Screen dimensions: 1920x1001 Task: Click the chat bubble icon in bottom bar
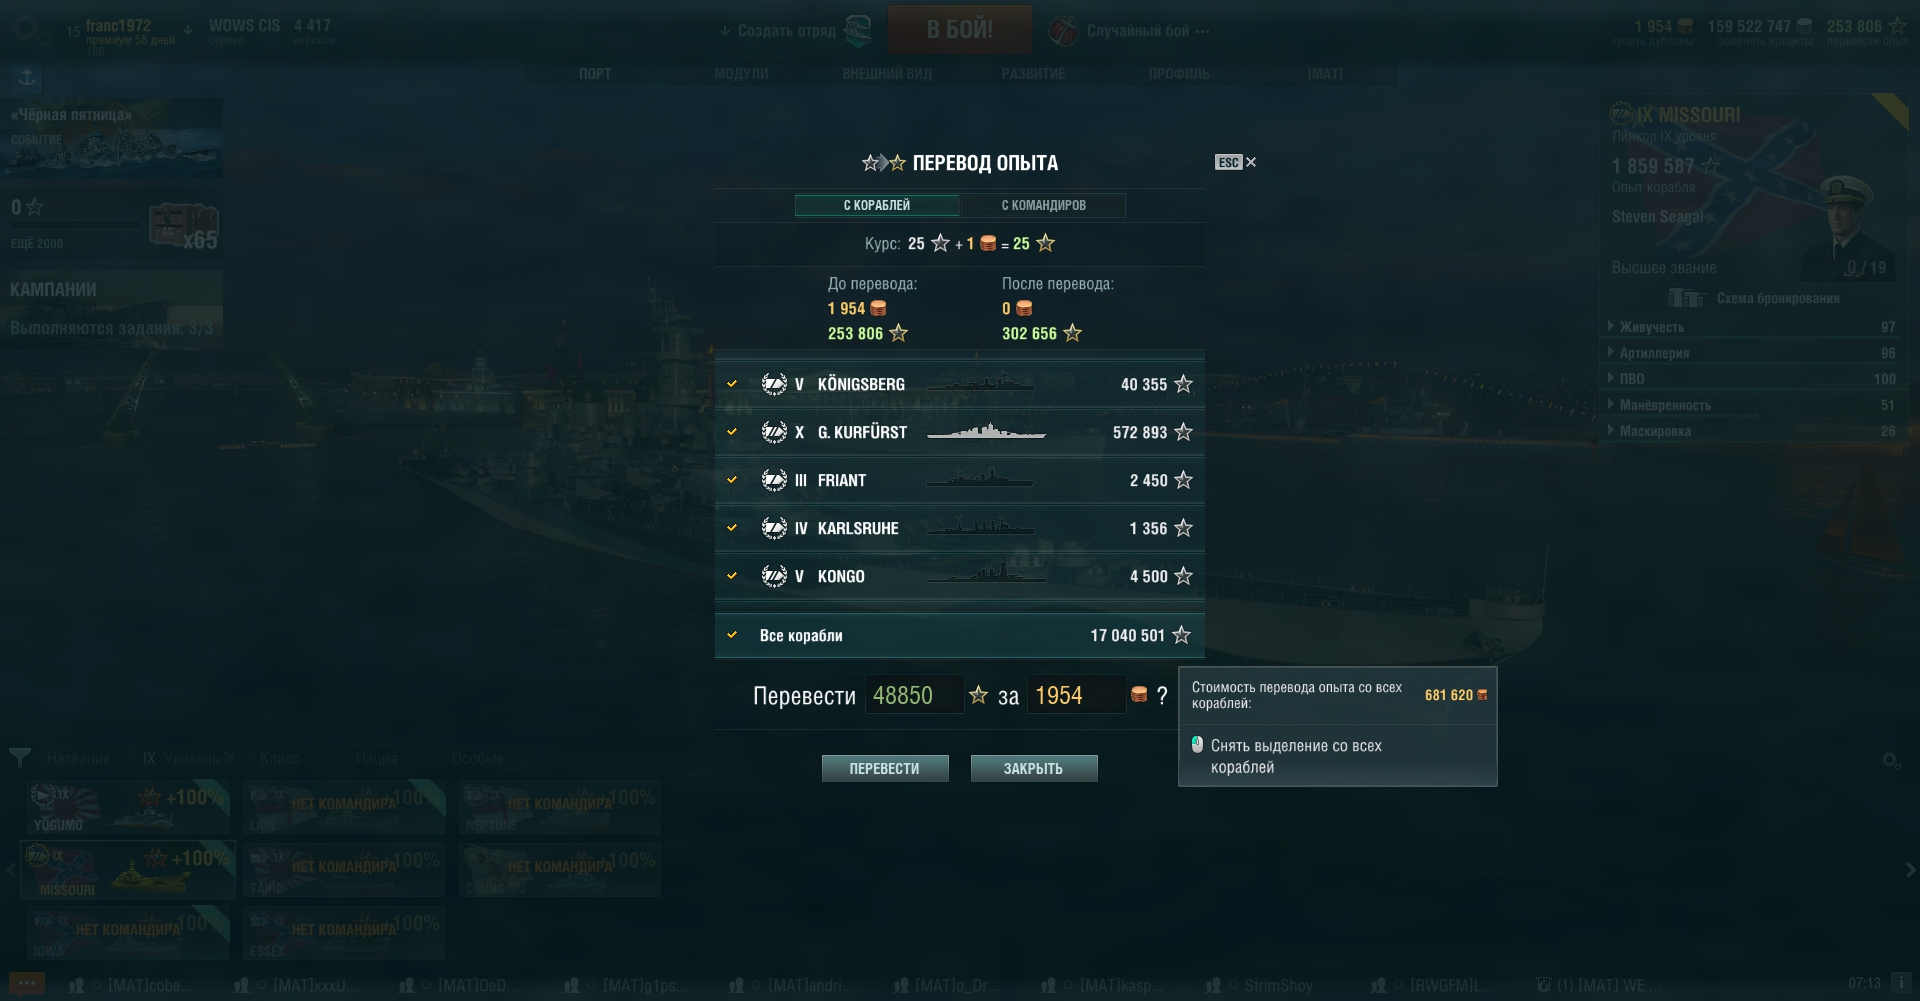[27, 984]
